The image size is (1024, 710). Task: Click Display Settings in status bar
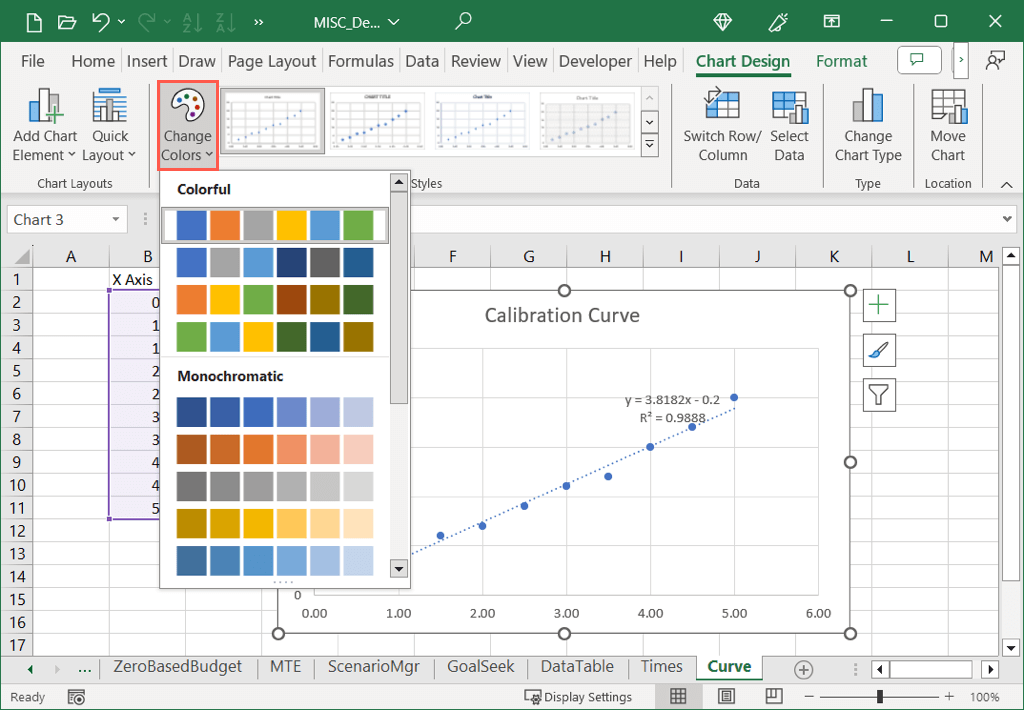pos(579,697)
